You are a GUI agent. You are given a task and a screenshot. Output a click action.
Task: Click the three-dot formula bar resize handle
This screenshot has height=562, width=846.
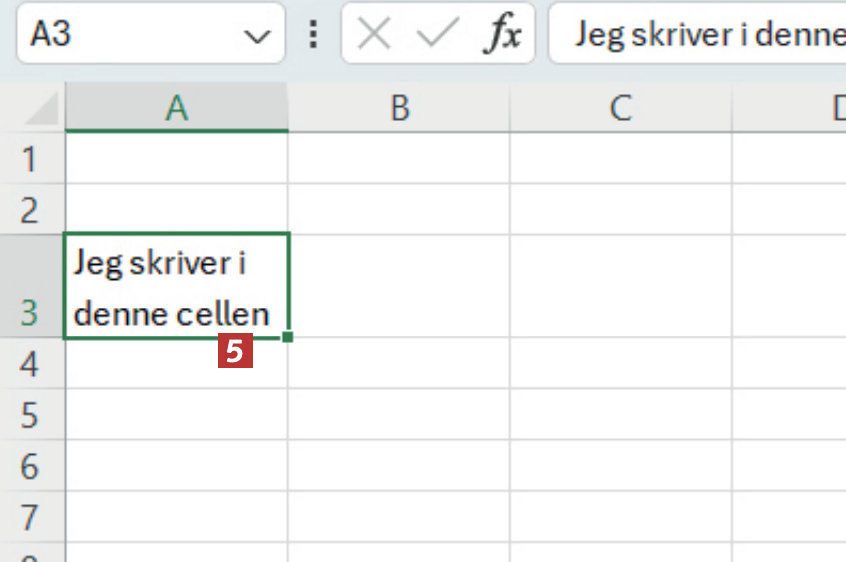point(314,36)
